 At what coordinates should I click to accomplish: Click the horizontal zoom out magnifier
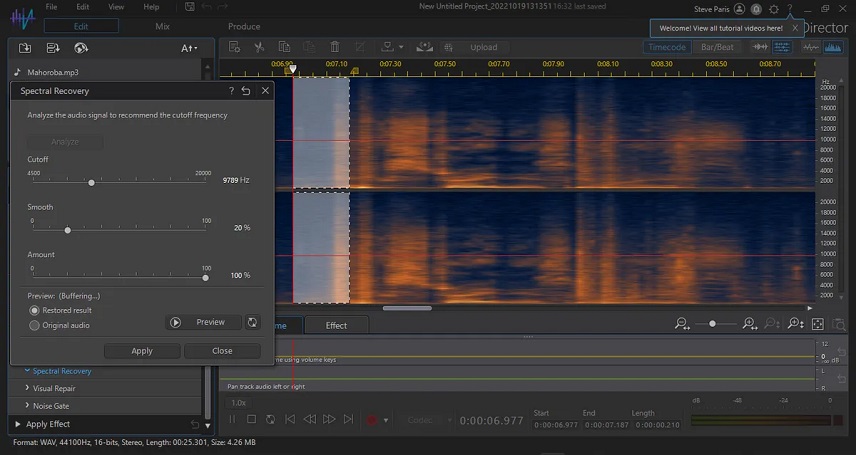click(x=682, y=324)
